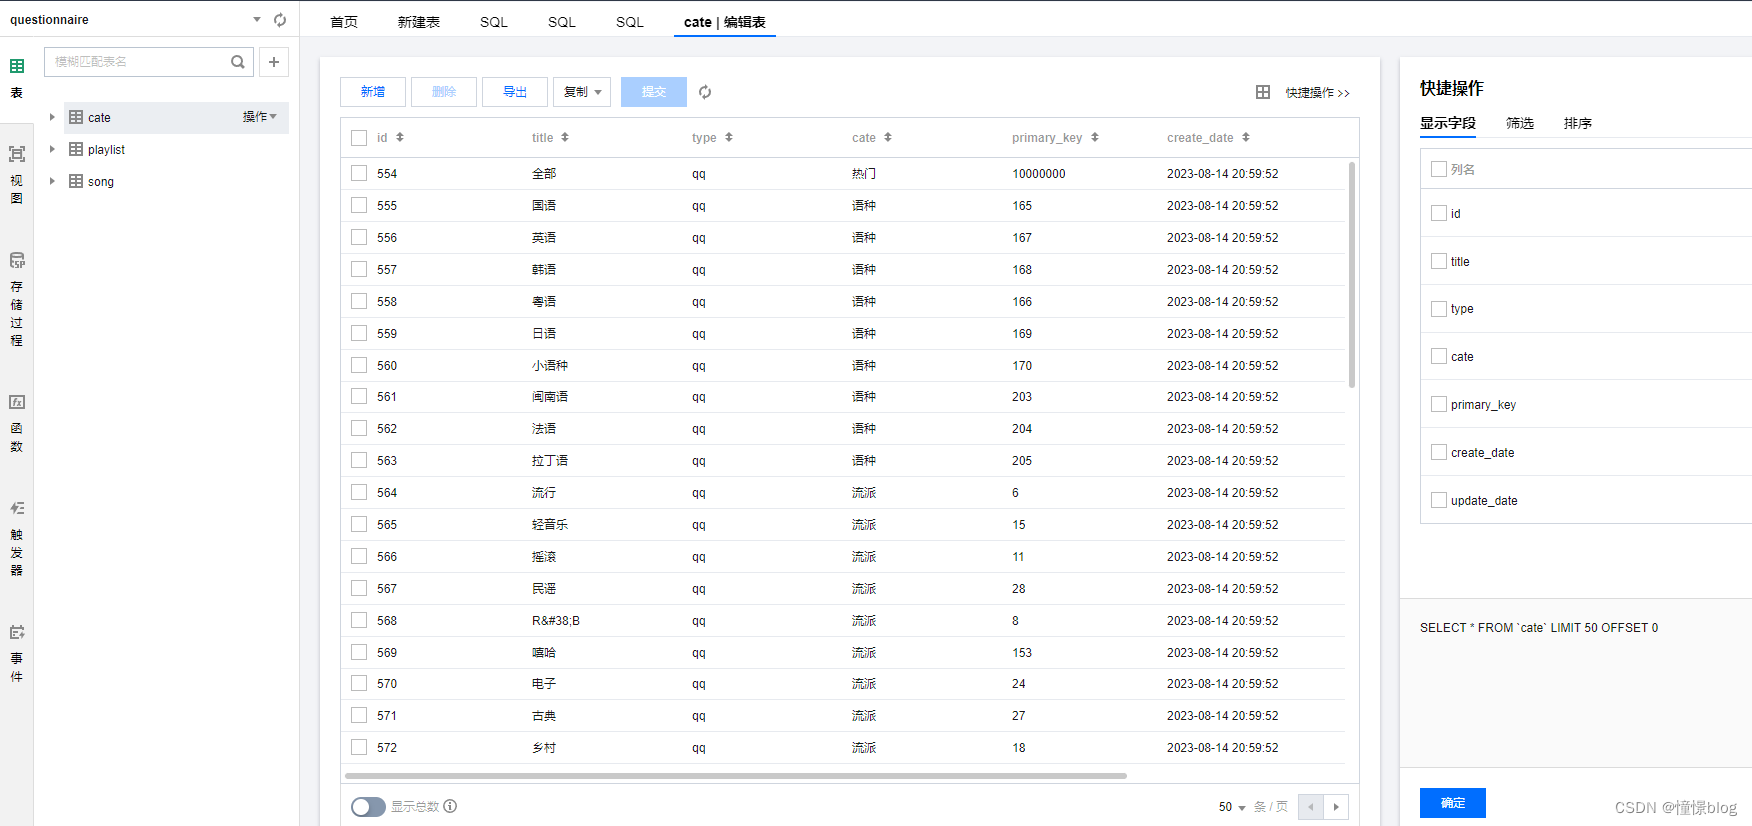Click the submit button
1752x826 pixels.
point(654,92)
